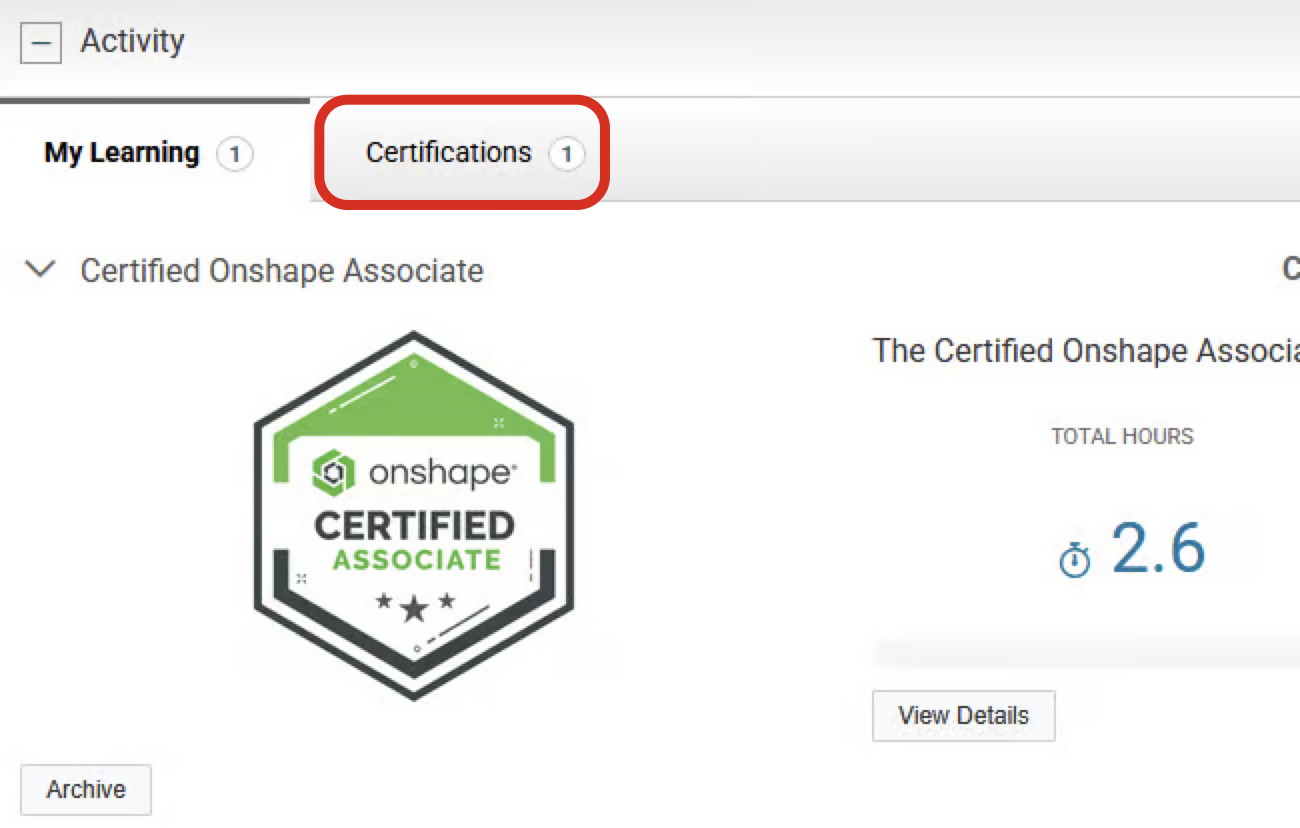
Task: Collapse Certified Onshape Associate chevron
Action: coord(41,270)
